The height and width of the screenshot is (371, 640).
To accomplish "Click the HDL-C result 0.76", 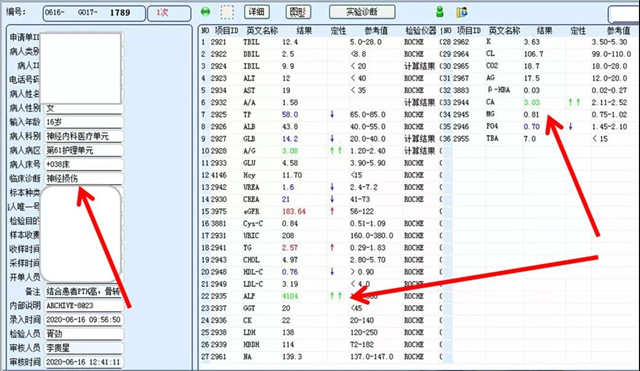I will [290, 272].
